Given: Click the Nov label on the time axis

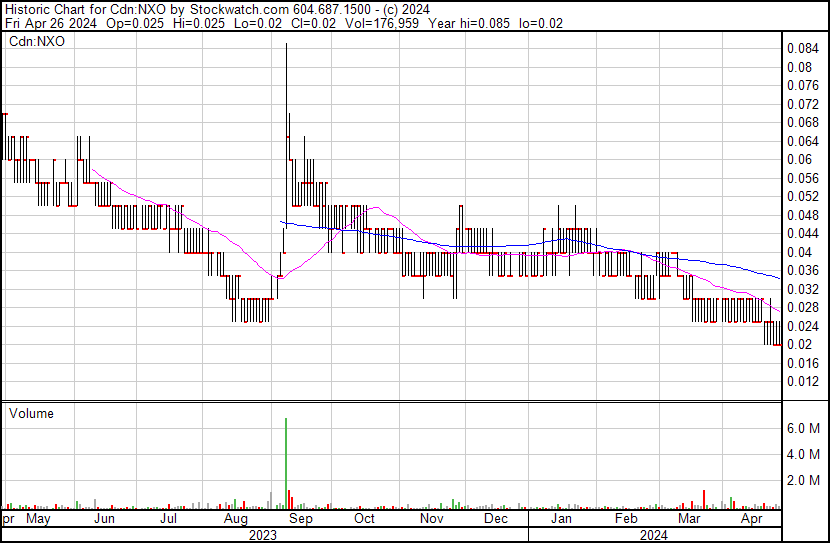Looking at the screenshot, I should pos(431,519).
